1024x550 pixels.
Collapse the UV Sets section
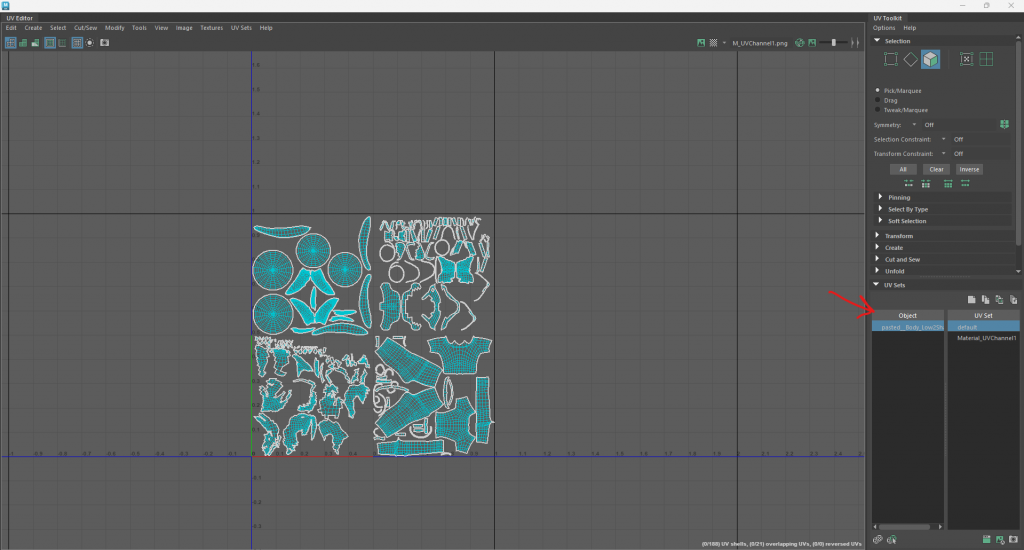(x=876, y=285)
